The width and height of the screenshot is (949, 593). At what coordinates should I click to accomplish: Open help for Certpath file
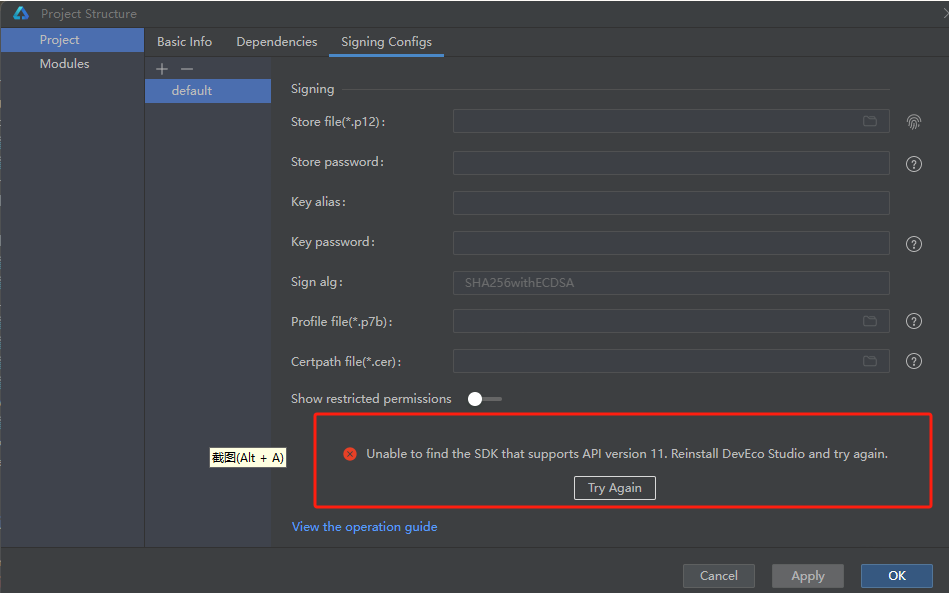pos(913,361)
